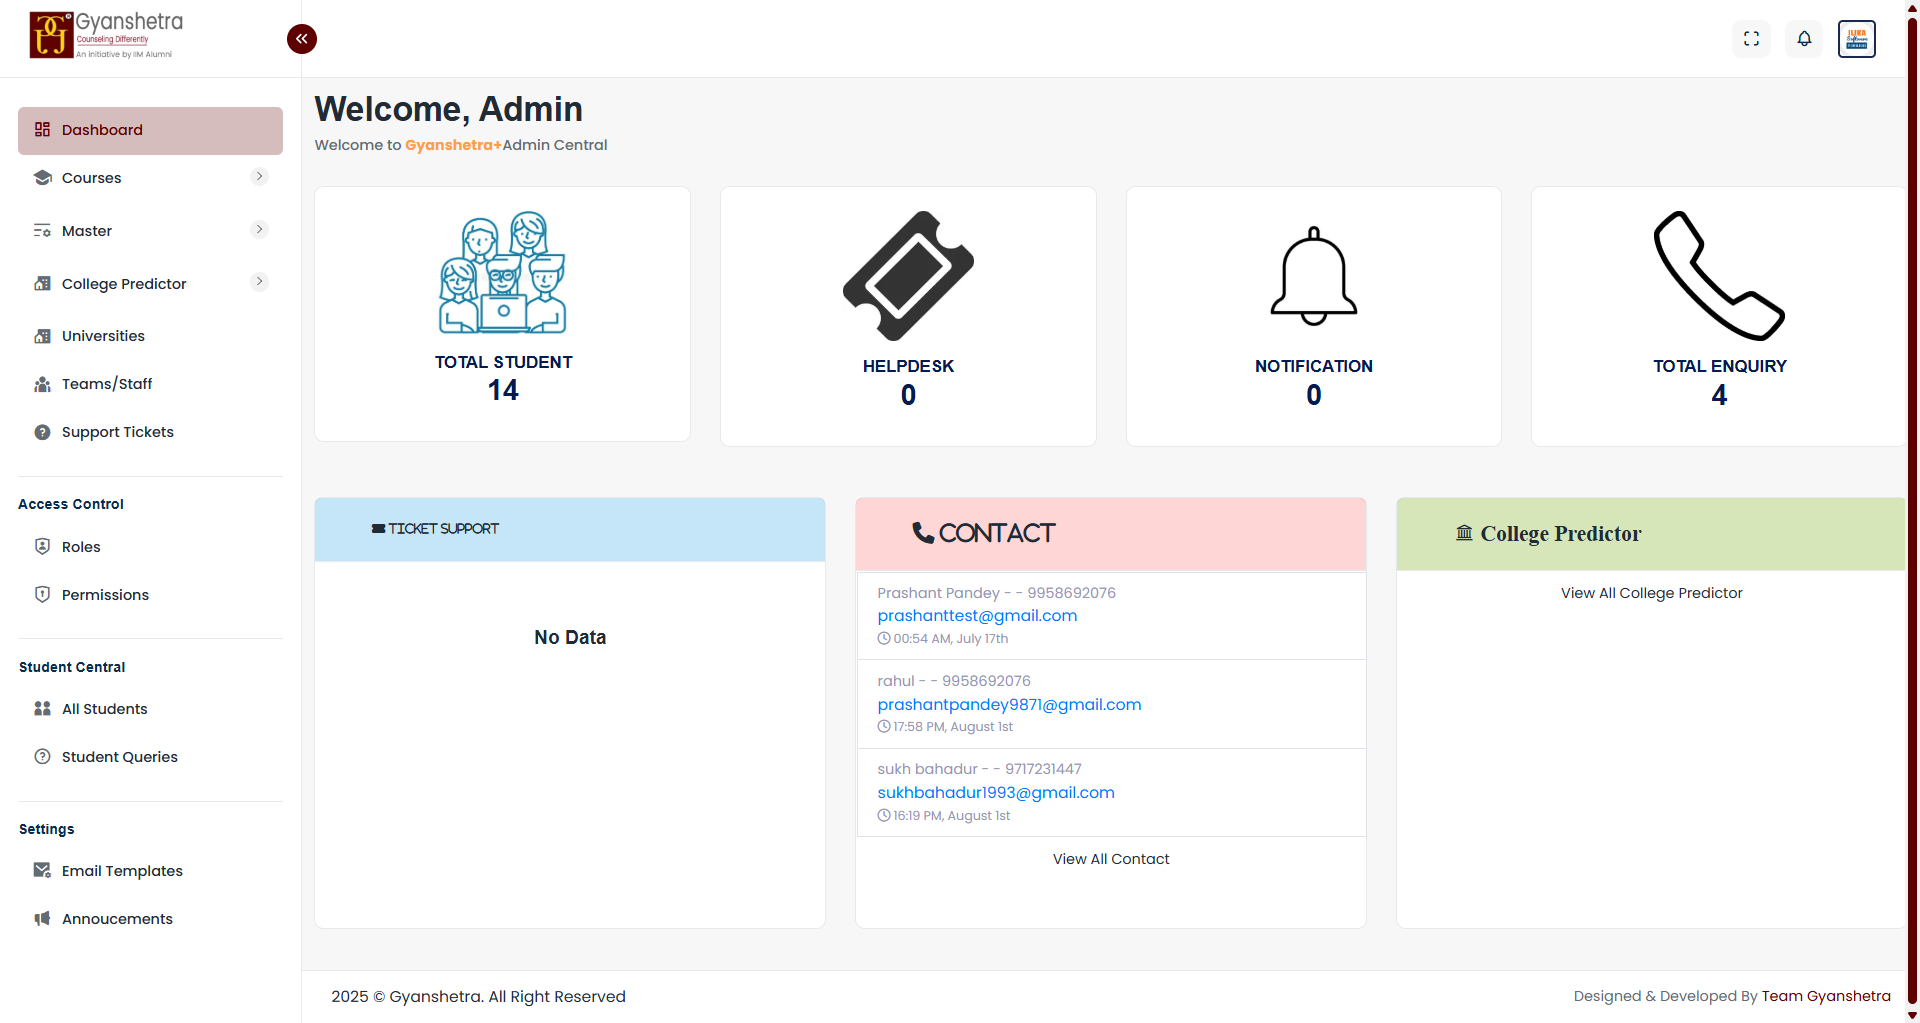Click the Permissions shield icon

42,595
